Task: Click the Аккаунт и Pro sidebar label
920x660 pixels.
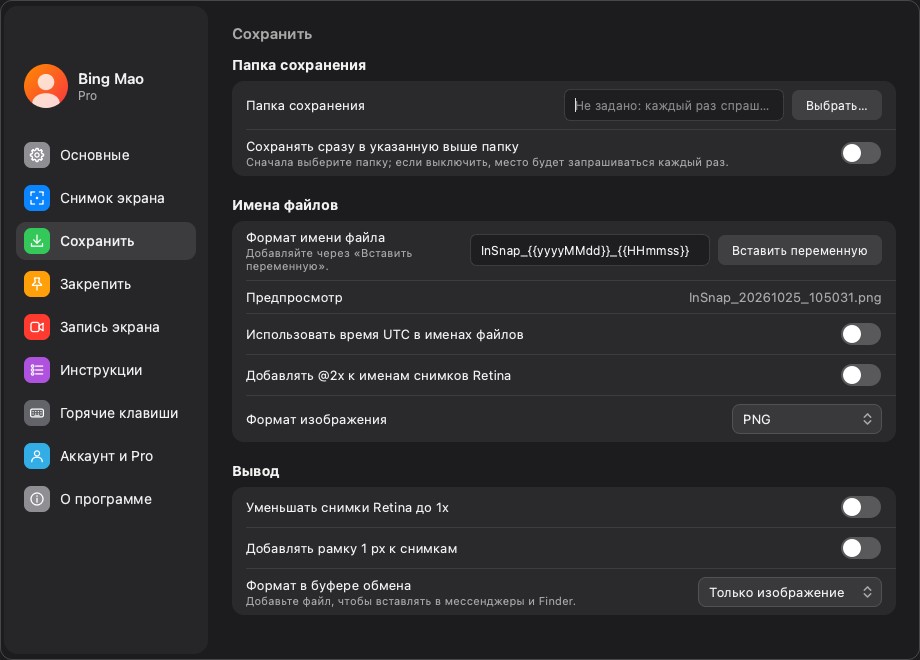Action: [x=106, y=456]
